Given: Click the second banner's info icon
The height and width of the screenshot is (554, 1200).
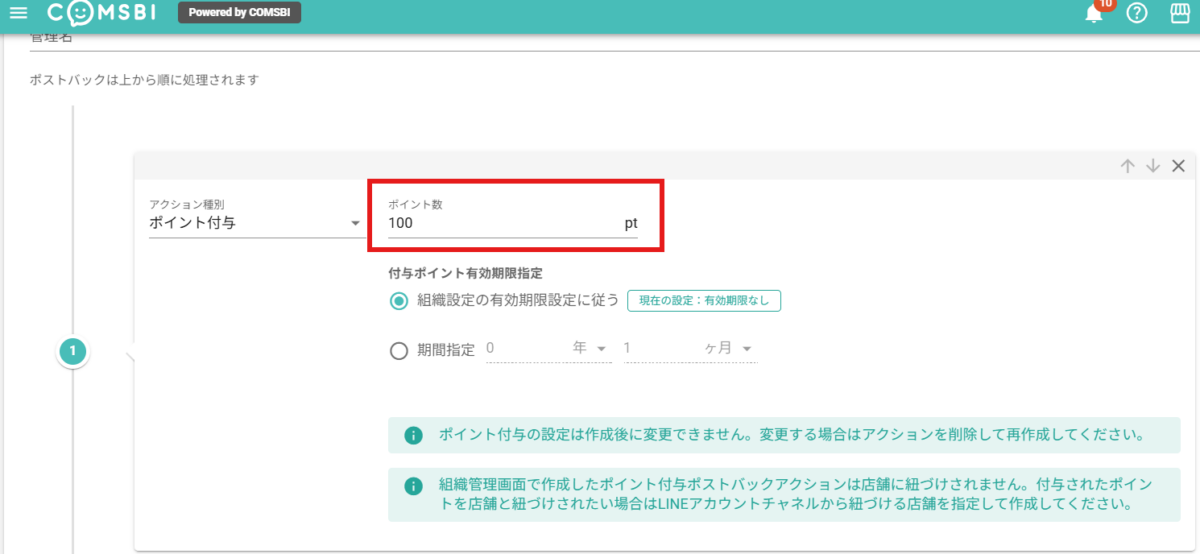Looking at the screenshot, I should coord(411,486).
